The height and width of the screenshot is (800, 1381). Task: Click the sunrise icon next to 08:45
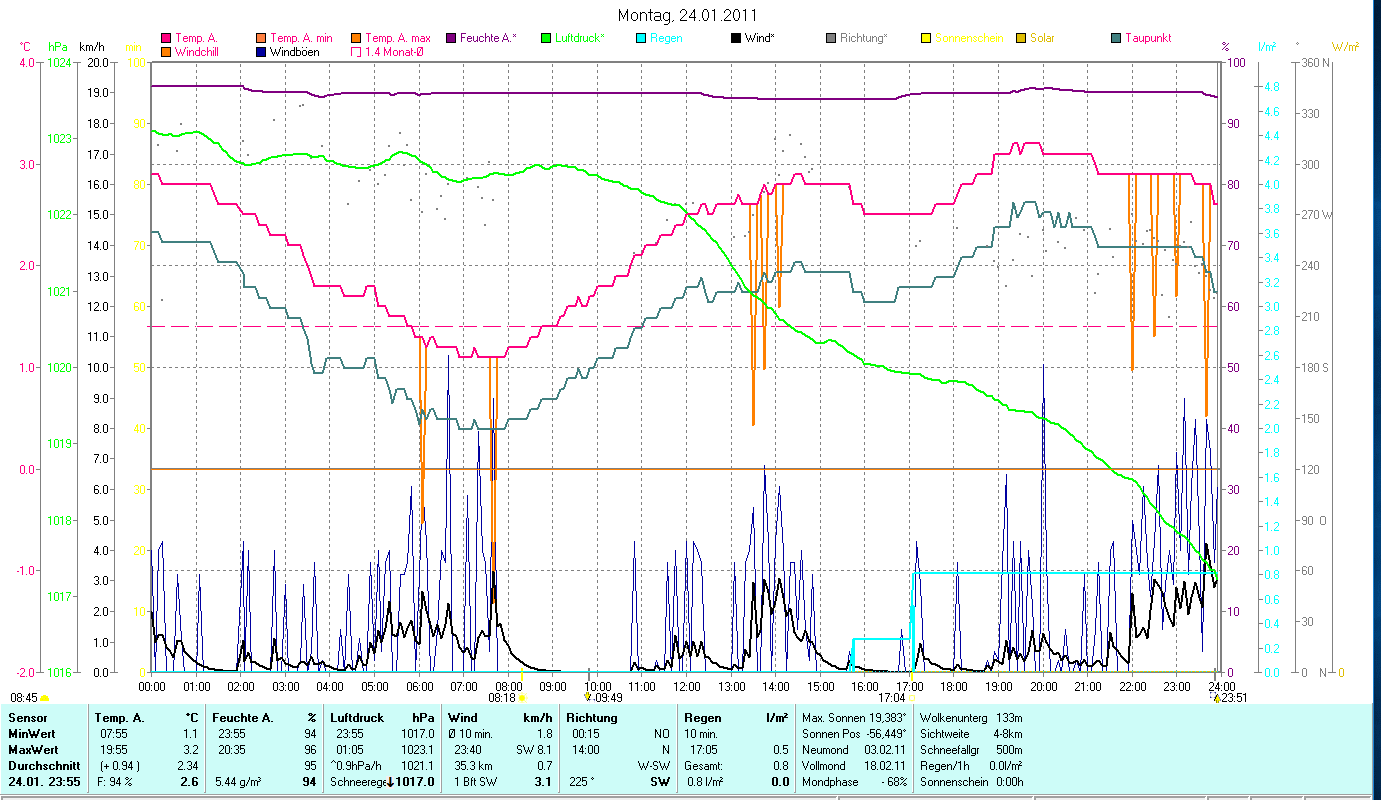(x=45, y=698)
